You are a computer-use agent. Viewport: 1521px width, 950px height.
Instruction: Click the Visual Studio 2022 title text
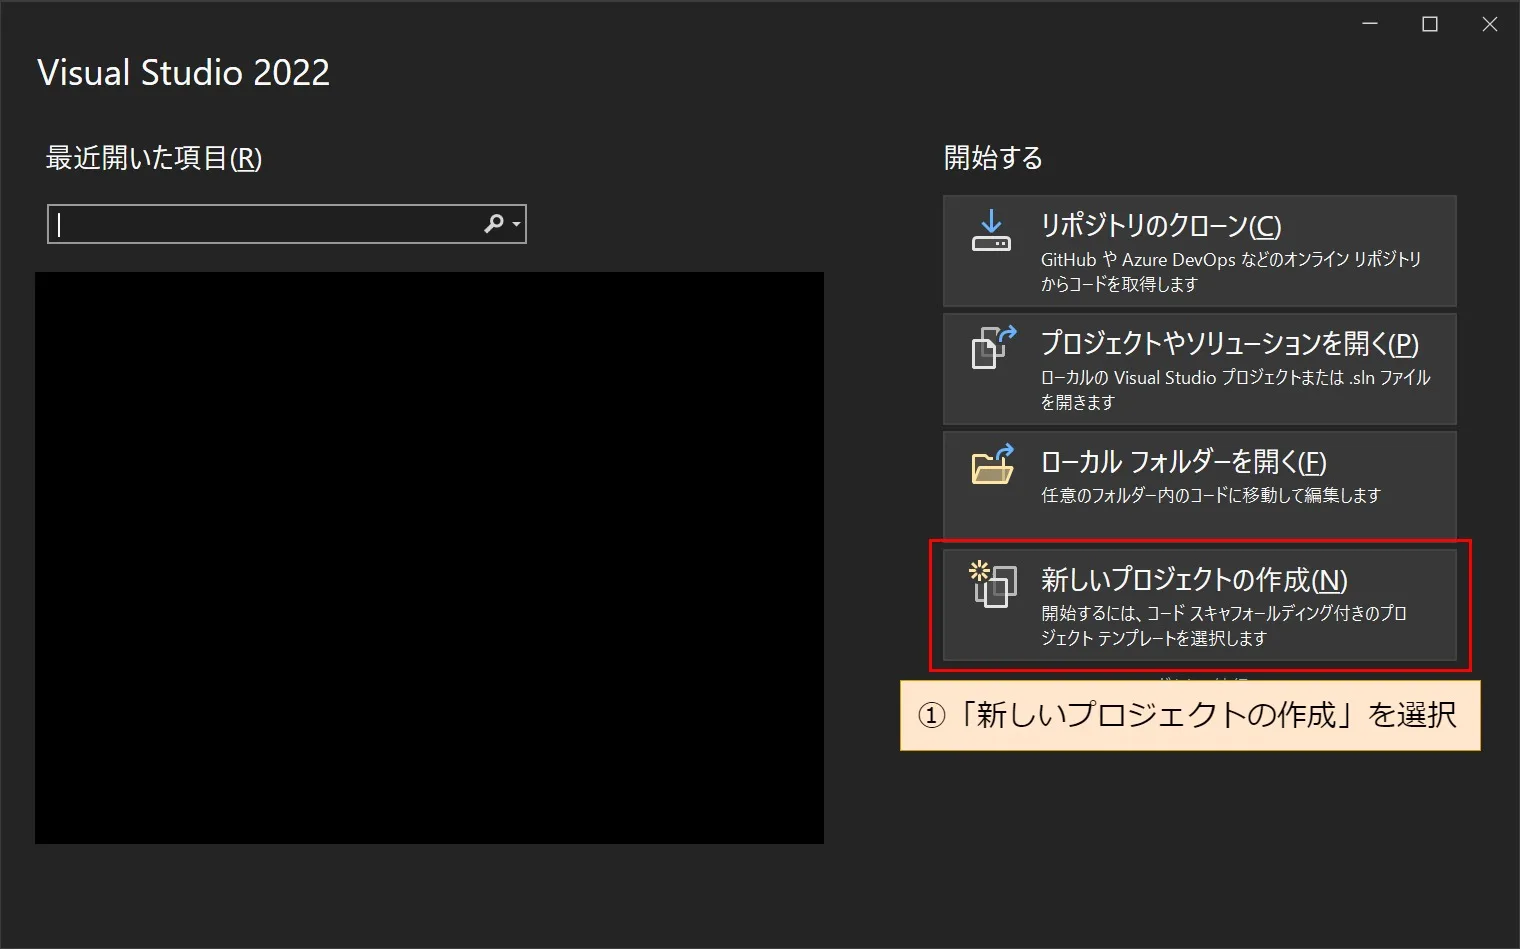click(x=183, y=72)
